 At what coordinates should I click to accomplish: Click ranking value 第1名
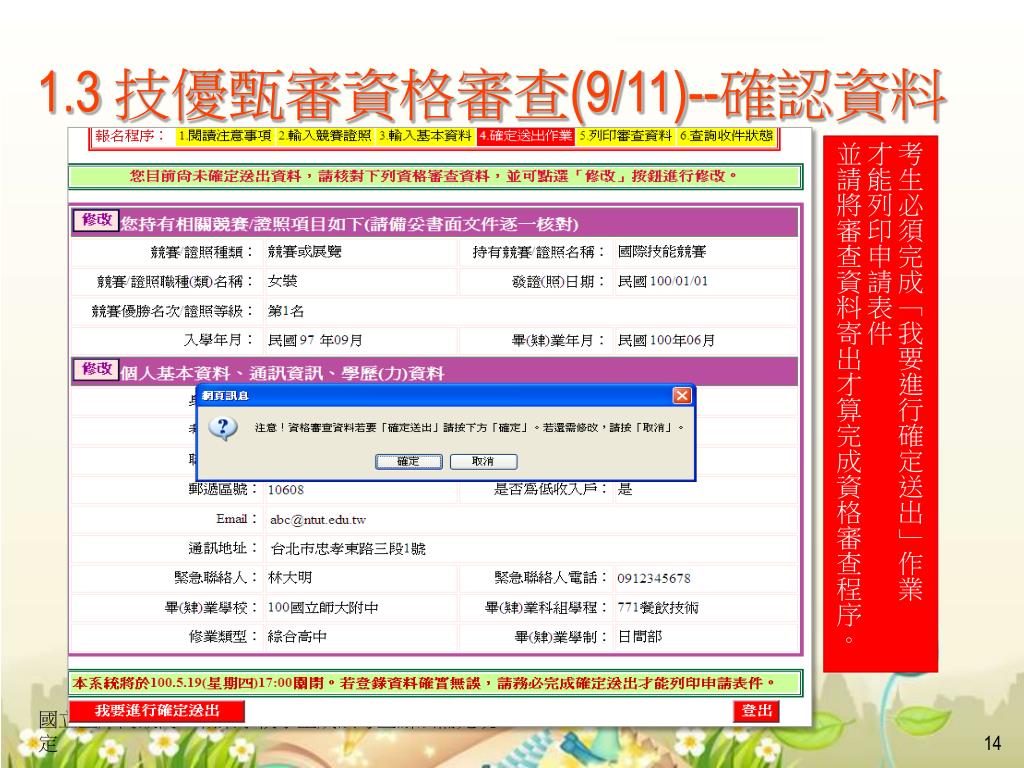click(x=286, y=312)
